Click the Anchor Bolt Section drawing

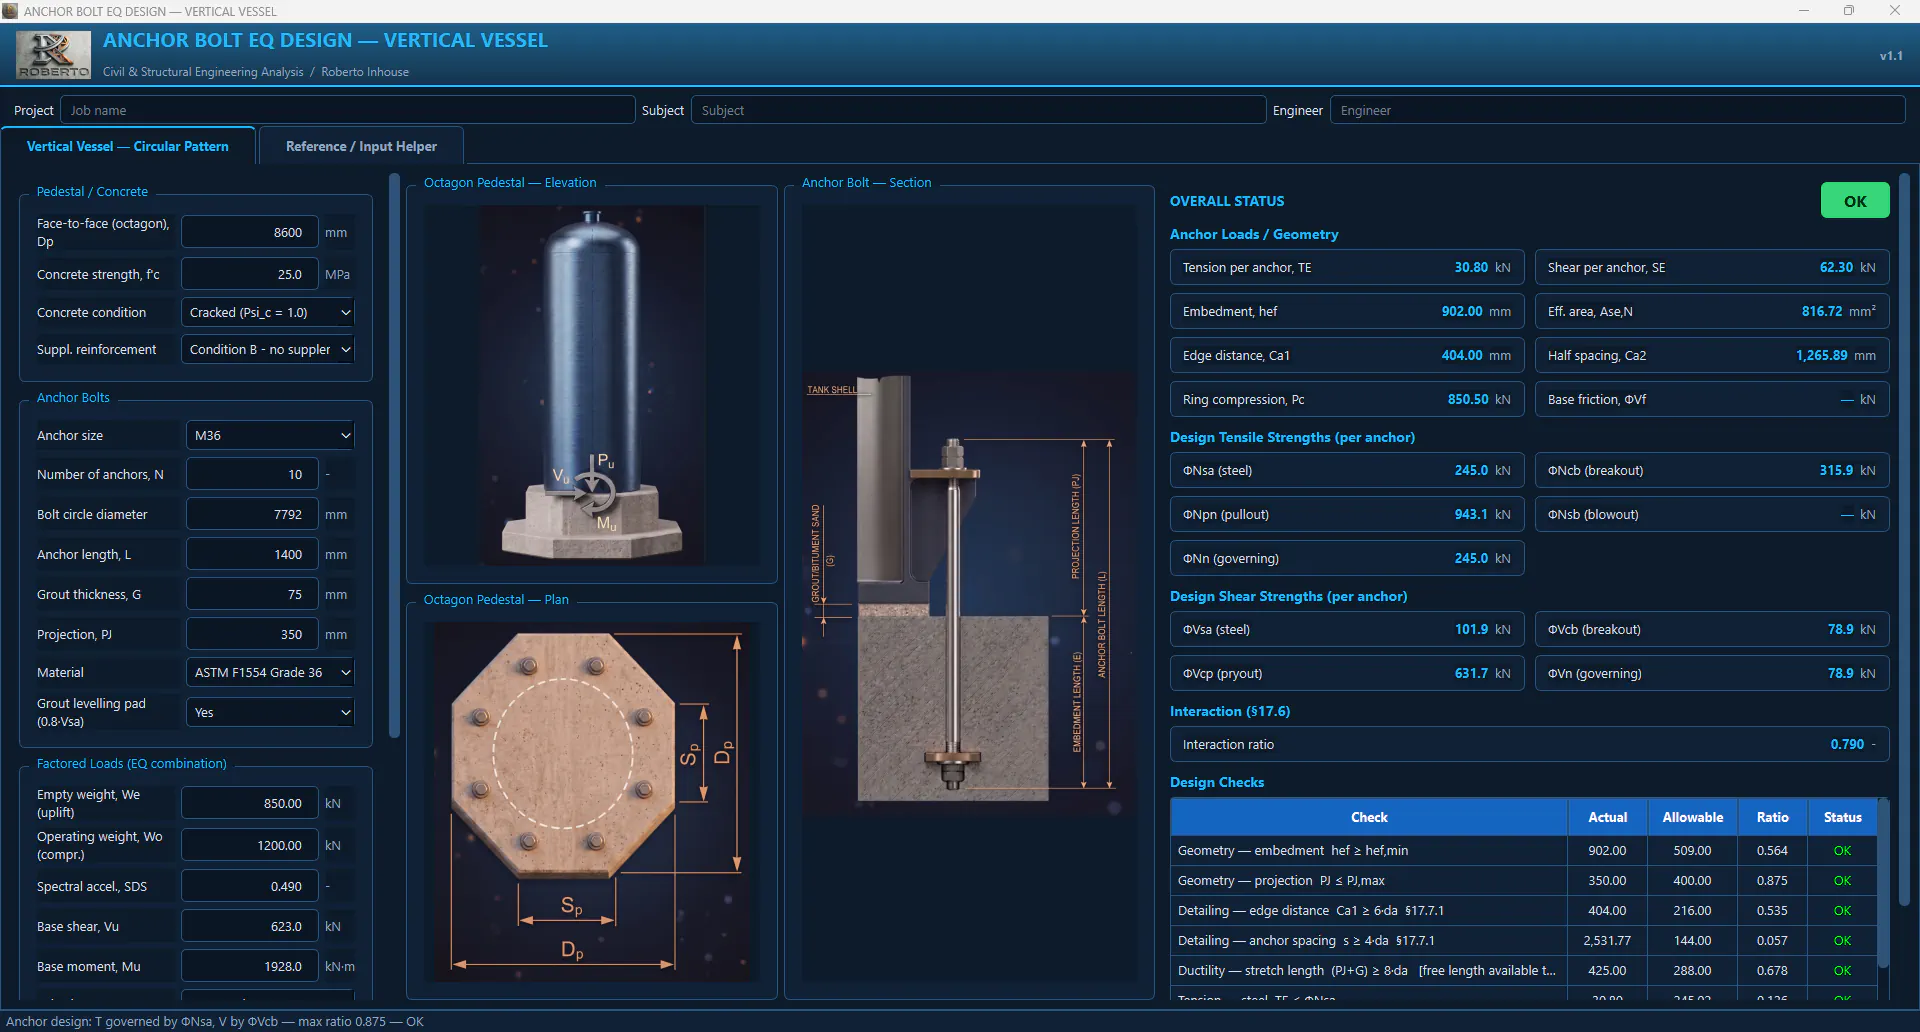click(x=968, y=594)
